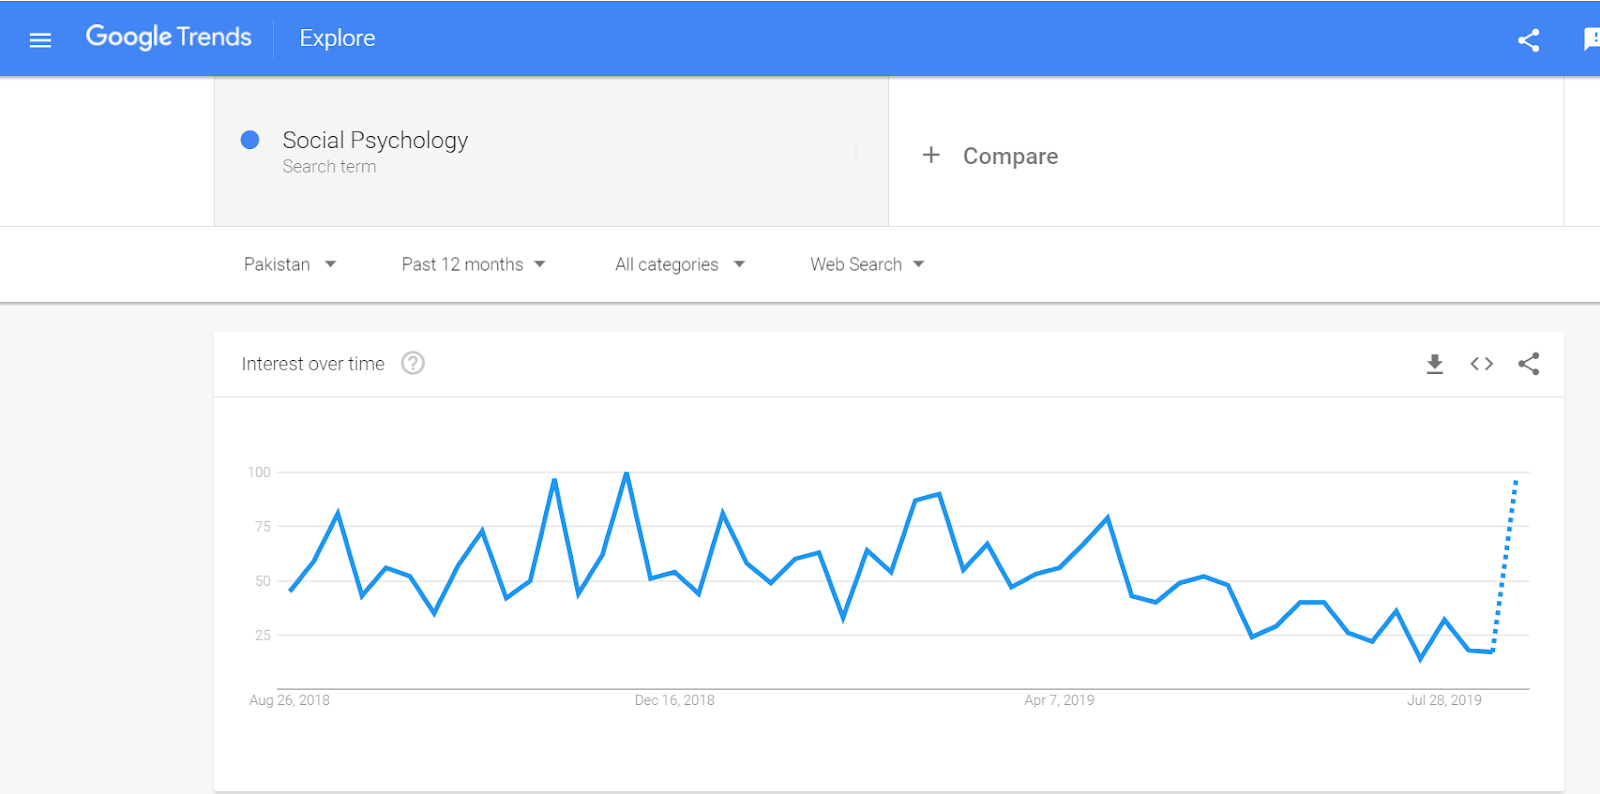Click the Google Trends logo
The height and width of the screenshot is (794, 1600).
[168, 37]
